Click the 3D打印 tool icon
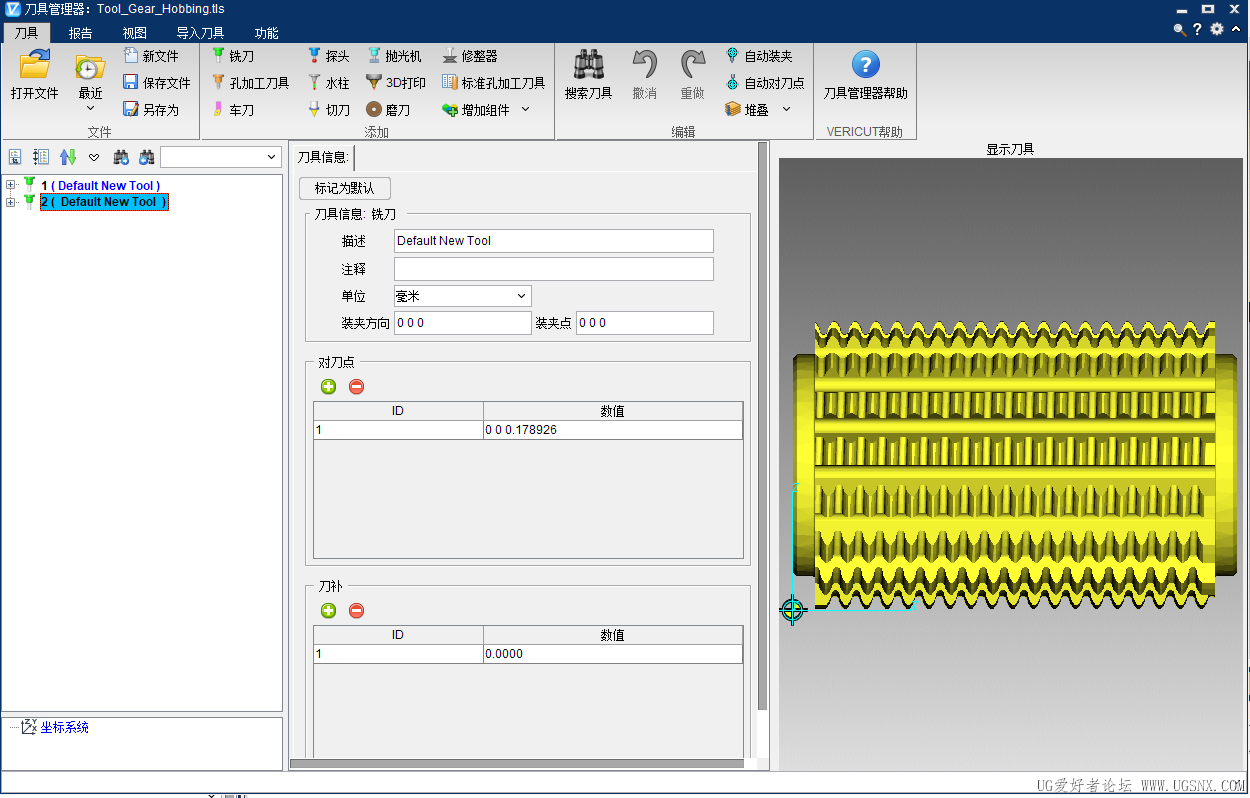 pos(374,83)
